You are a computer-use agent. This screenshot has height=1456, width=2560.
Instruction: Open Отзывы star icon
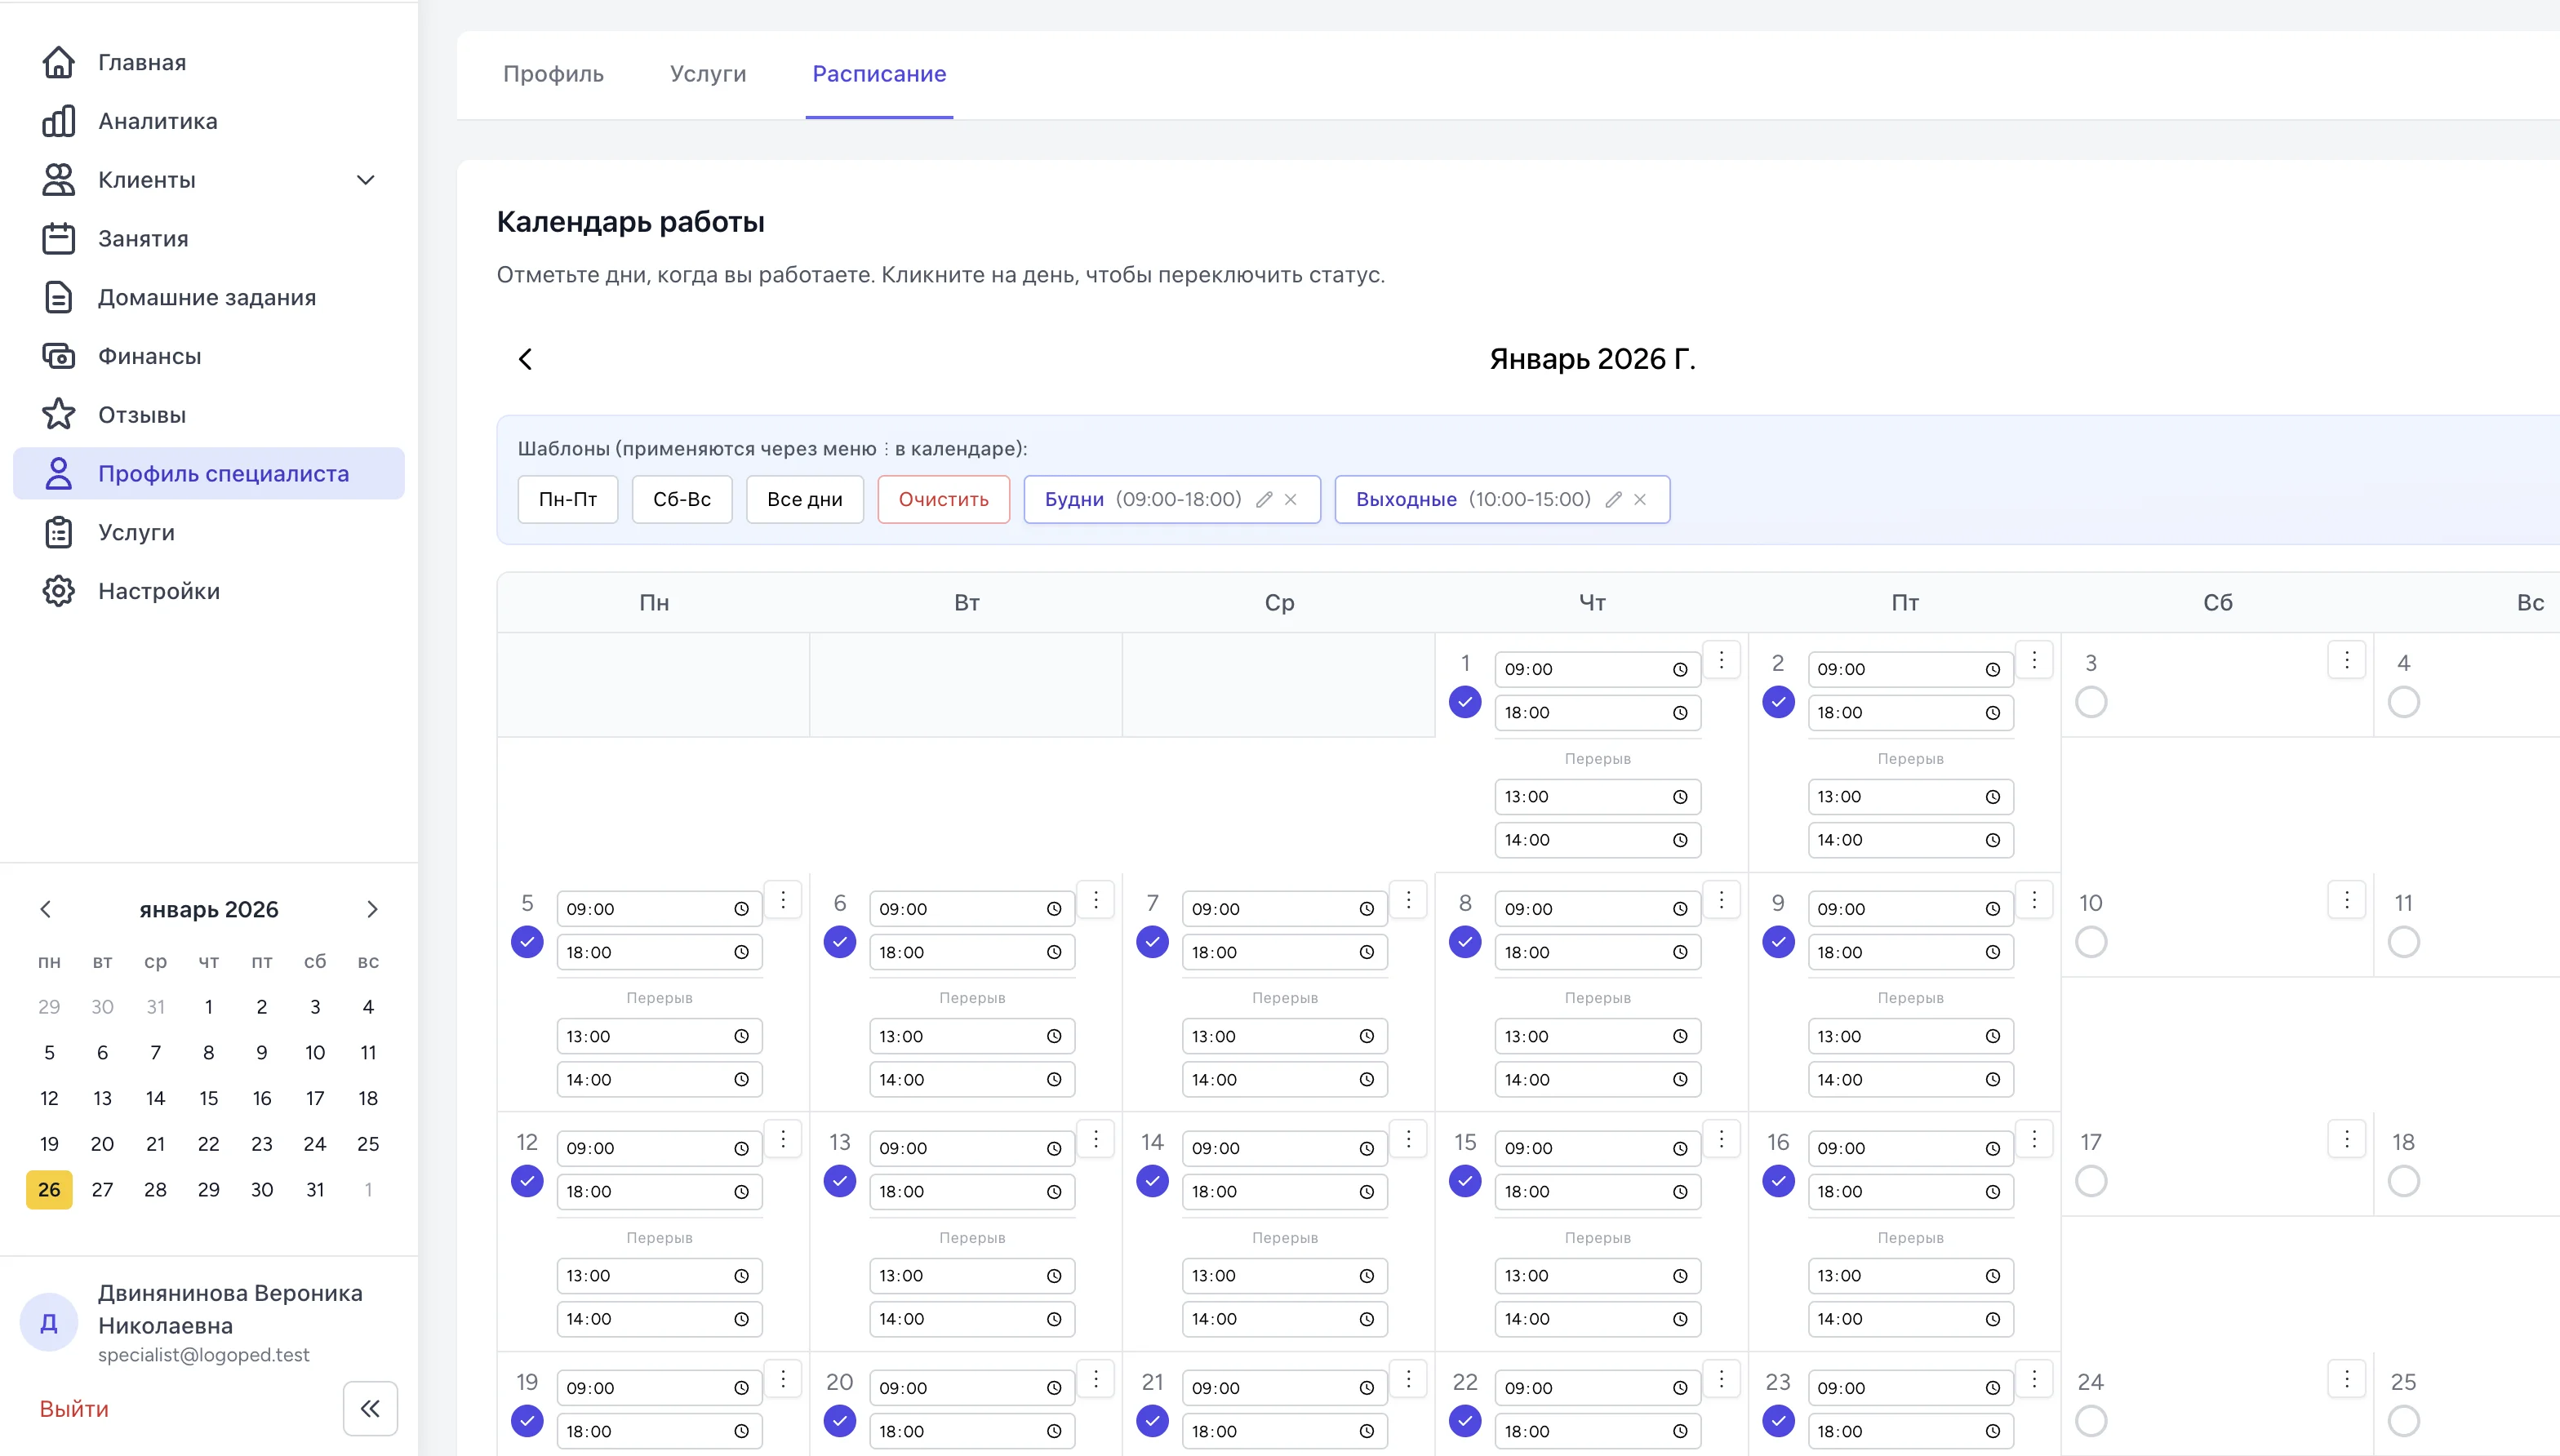point(58,414)
